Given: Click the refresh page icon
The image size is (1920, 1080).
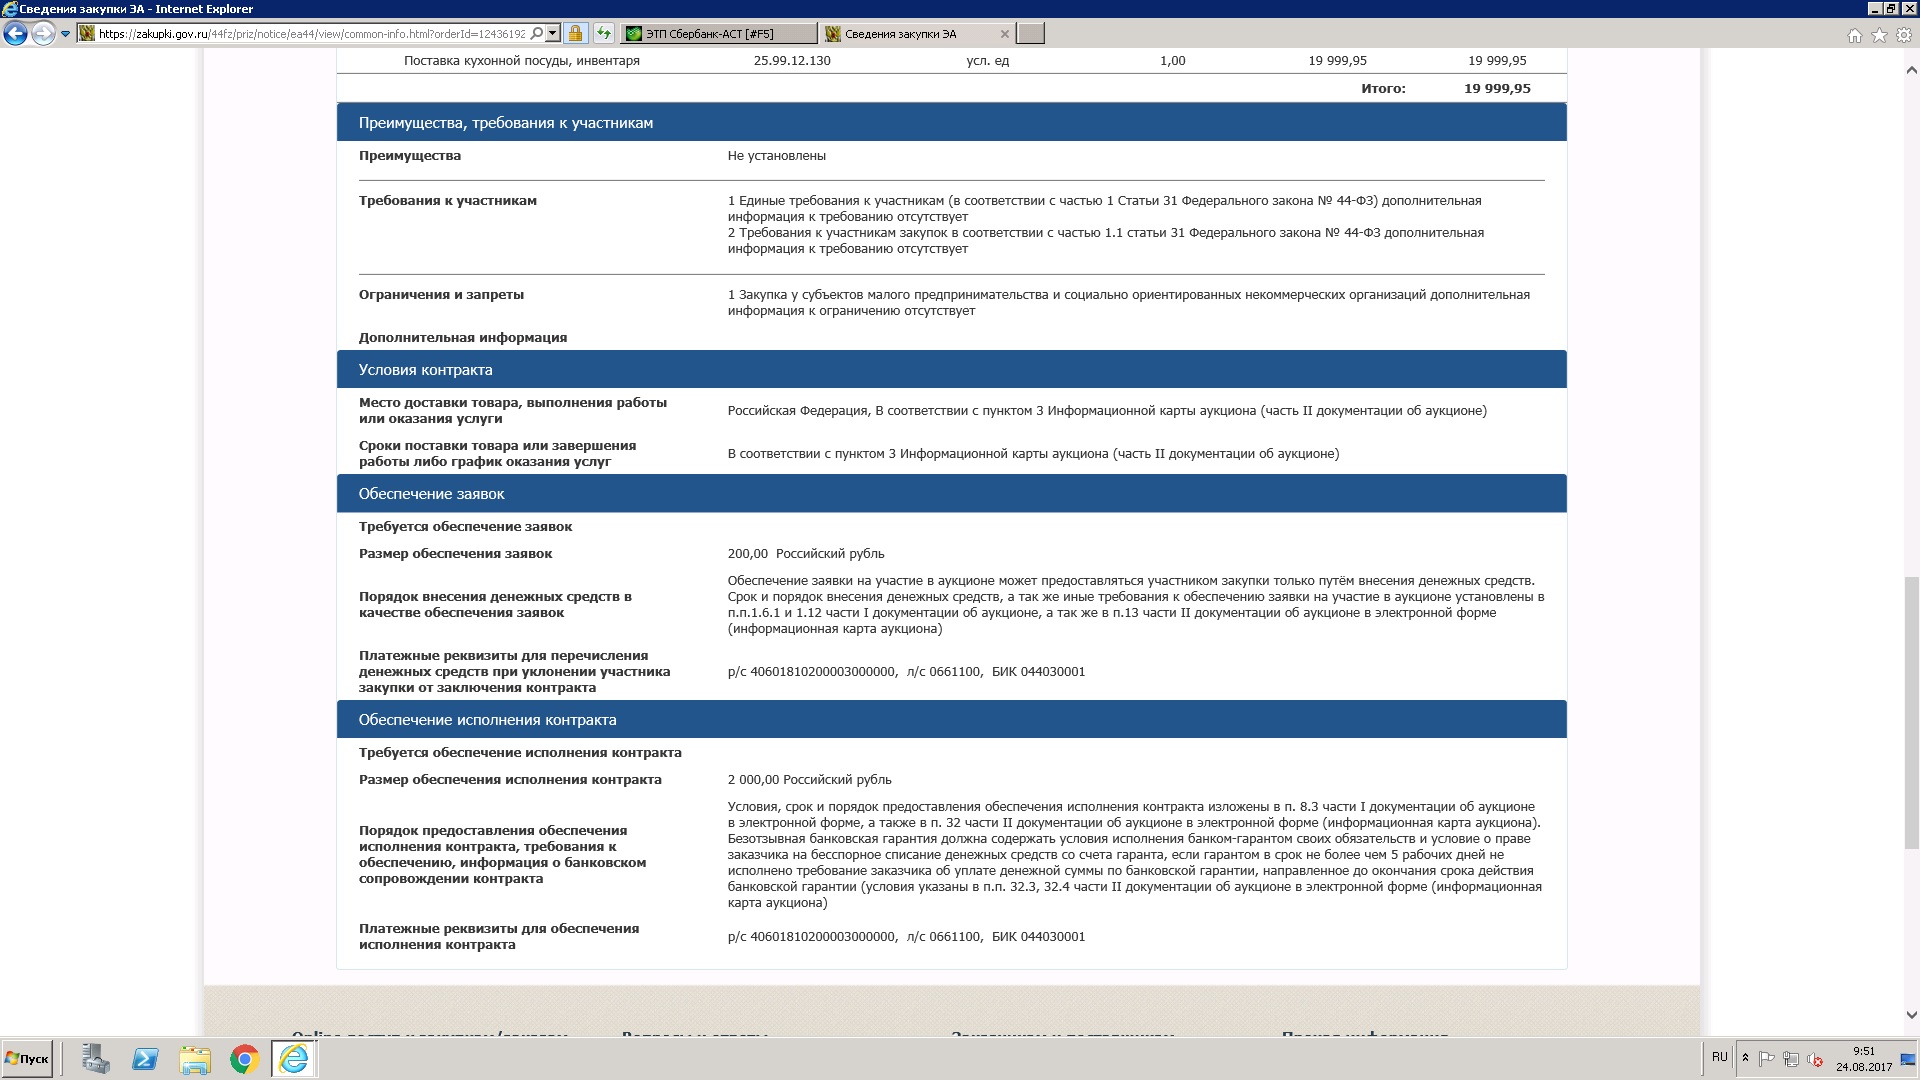Looking at the screenshot, I should (603, 34).
